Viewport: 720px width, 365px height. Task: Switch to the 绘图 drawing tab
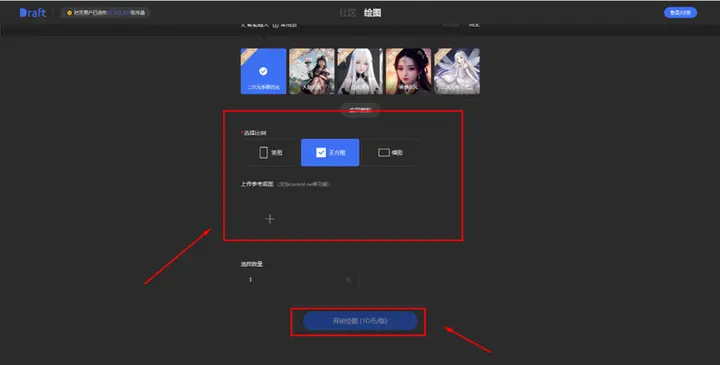(x=372, y=13)
